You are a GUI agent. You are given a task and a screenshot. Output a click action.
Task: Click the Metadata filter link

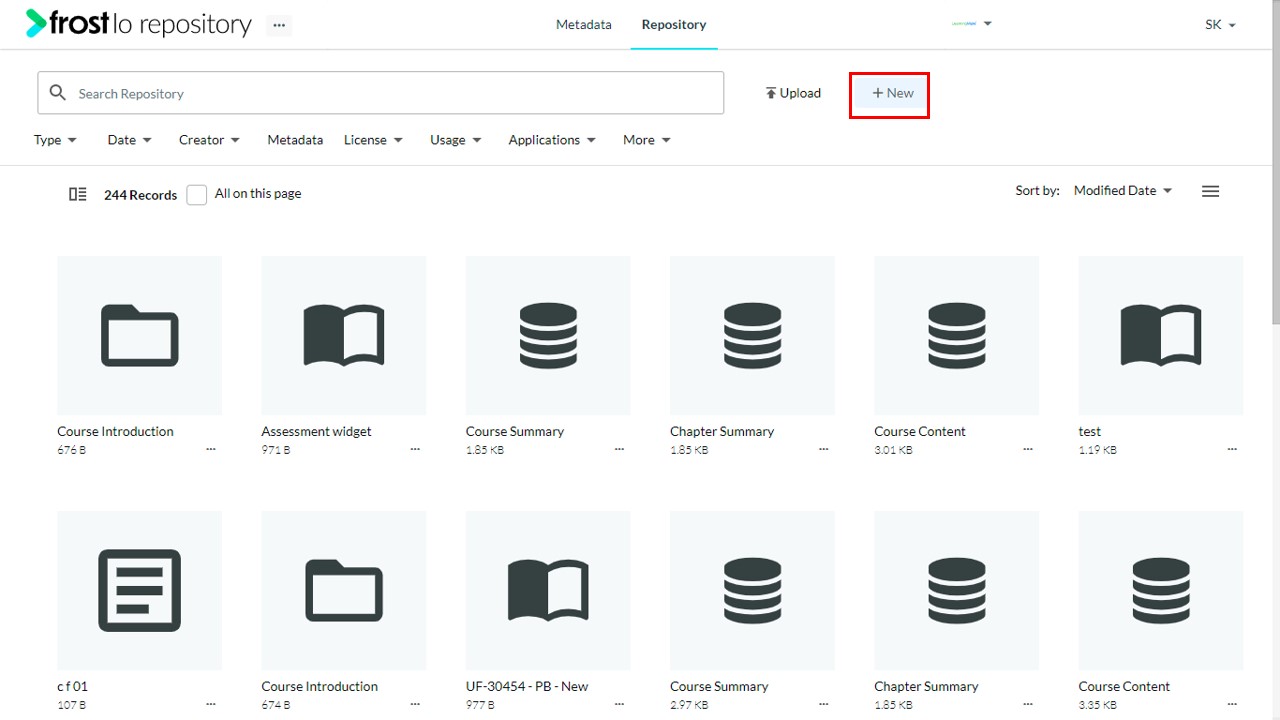click(x=295, y=140)
